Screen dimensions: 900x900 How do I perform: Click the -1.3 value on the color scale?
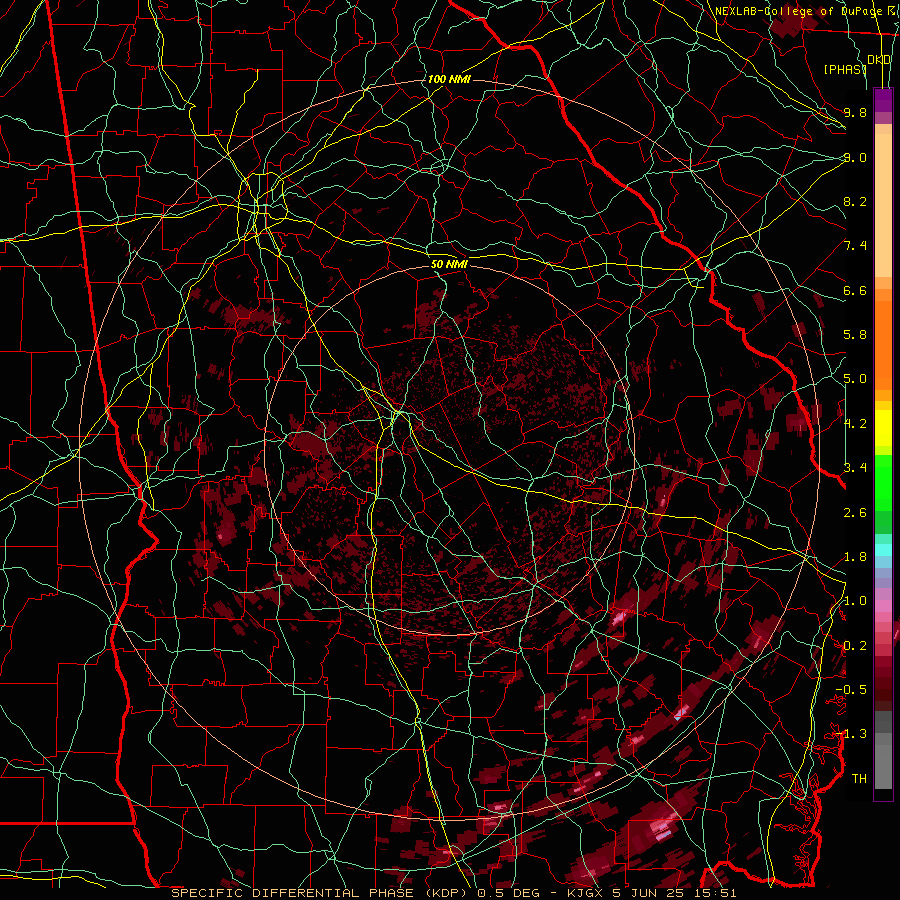(x=851, y=734)
